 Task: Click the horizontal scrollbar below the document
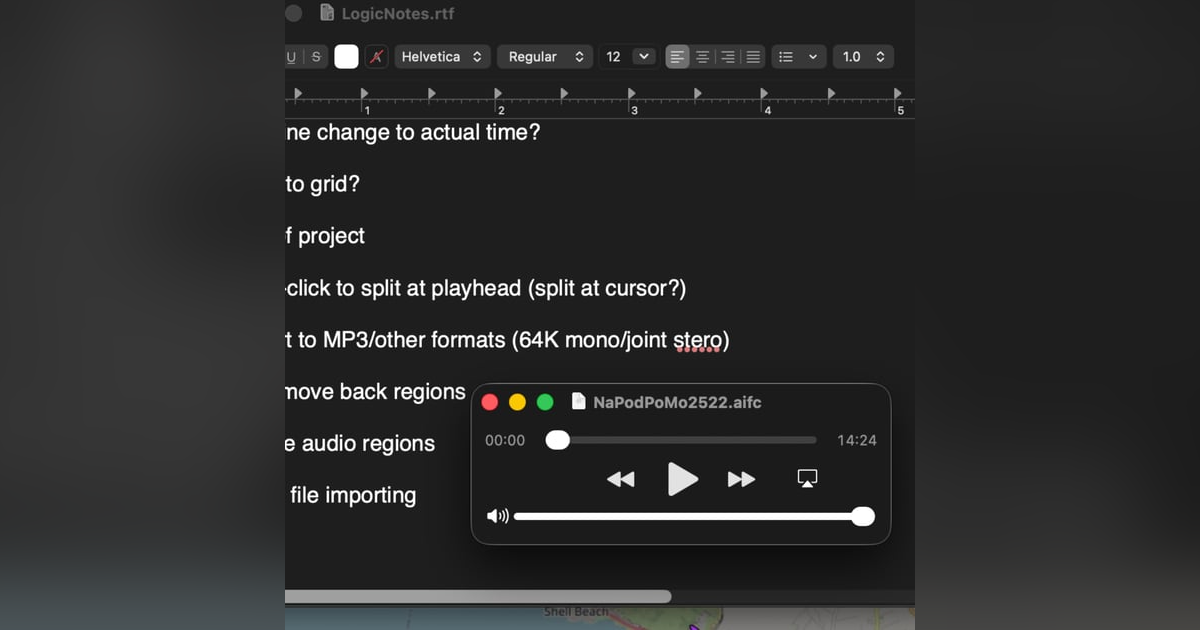coord(478,597)
